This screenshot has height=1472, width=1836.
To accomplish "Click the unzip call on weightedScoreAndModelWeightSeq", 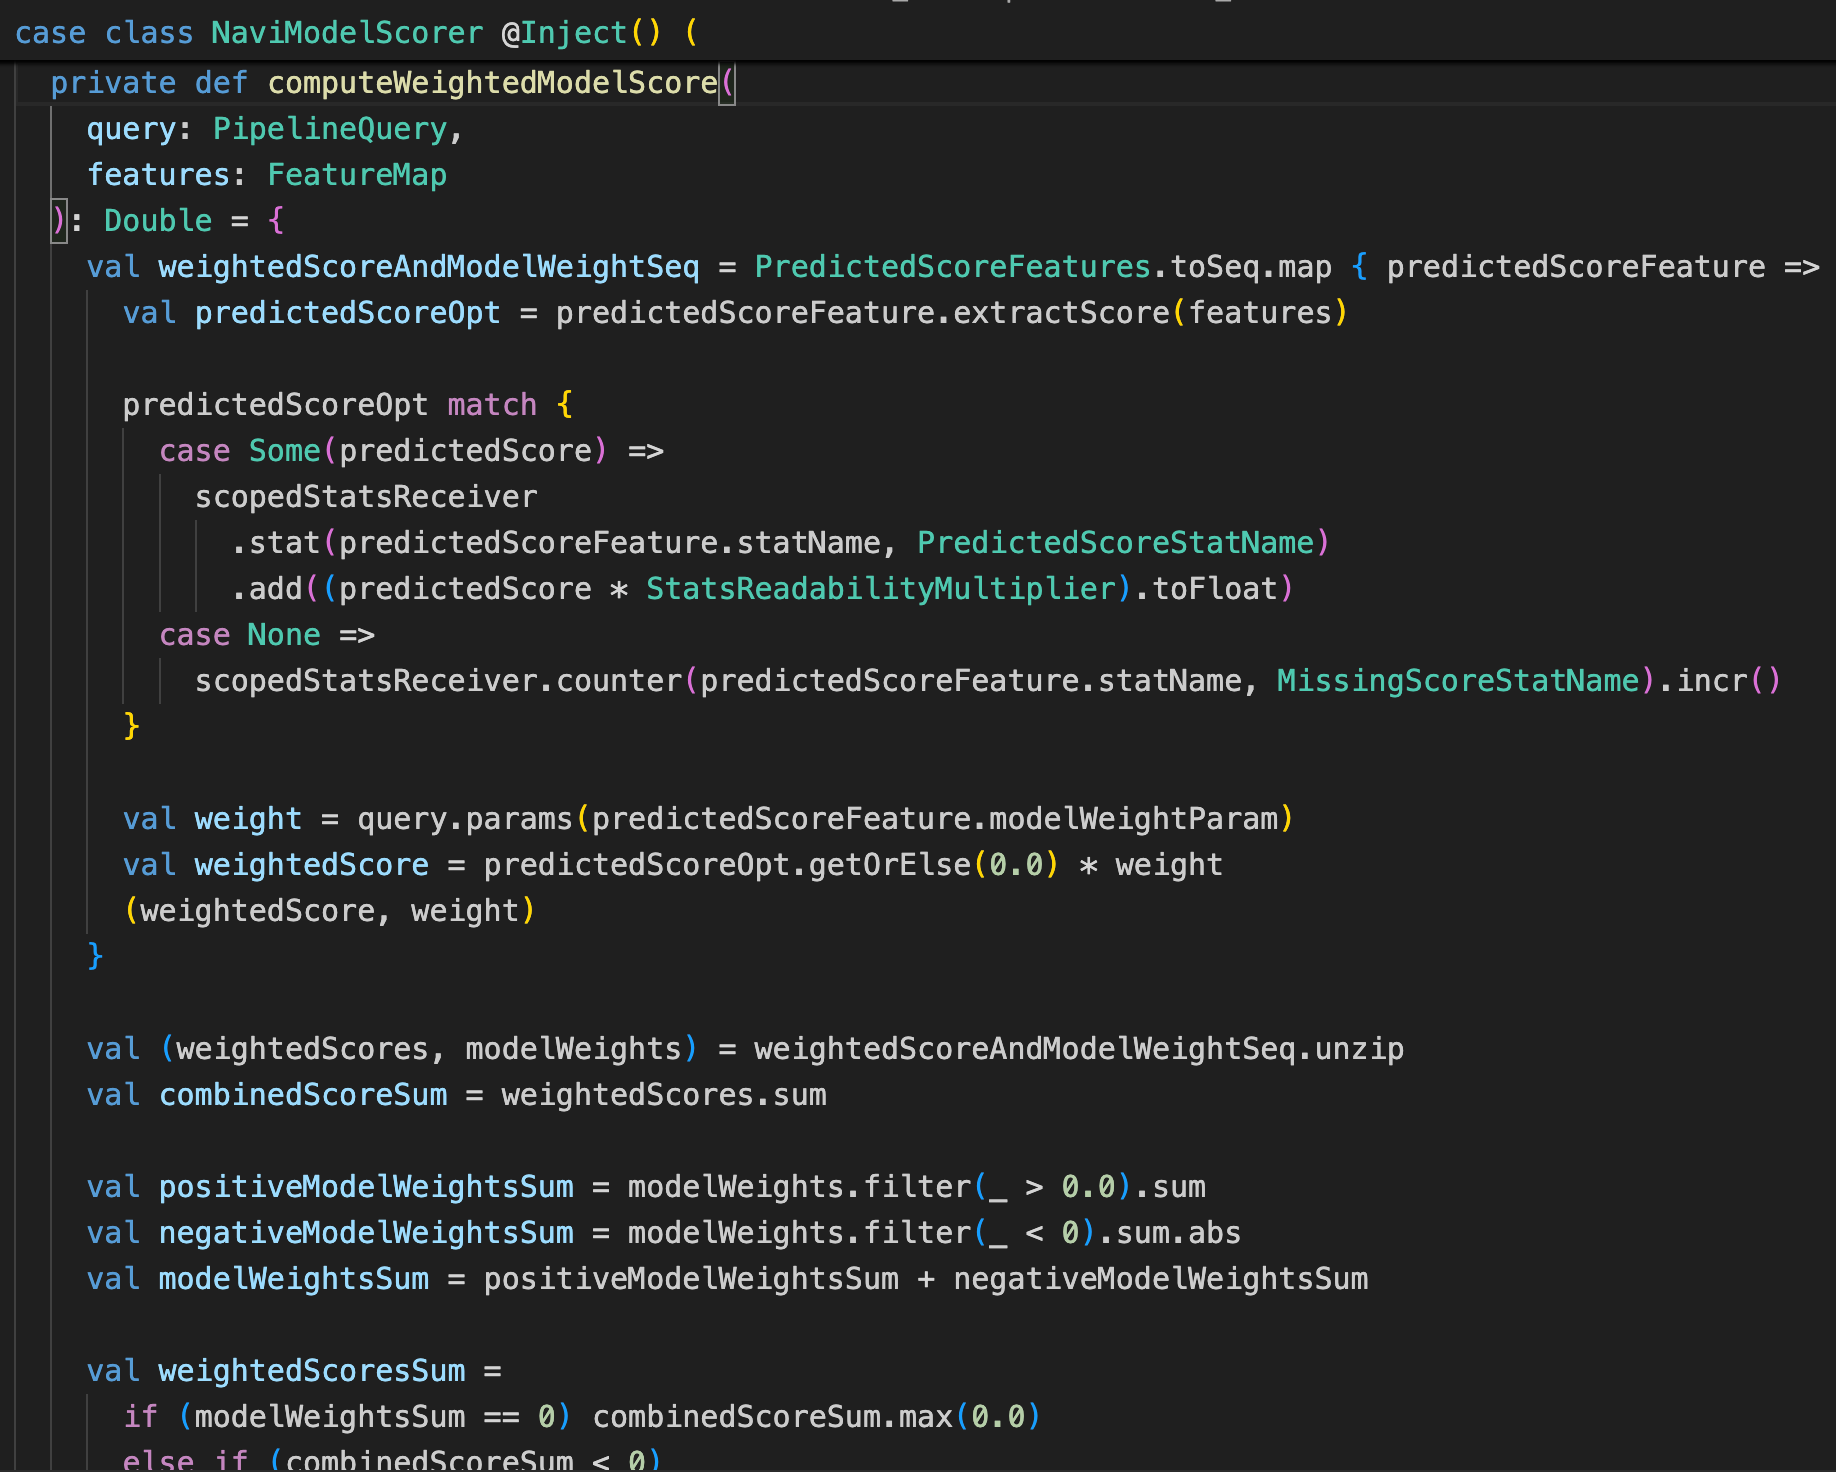I will [1359, 1049].
